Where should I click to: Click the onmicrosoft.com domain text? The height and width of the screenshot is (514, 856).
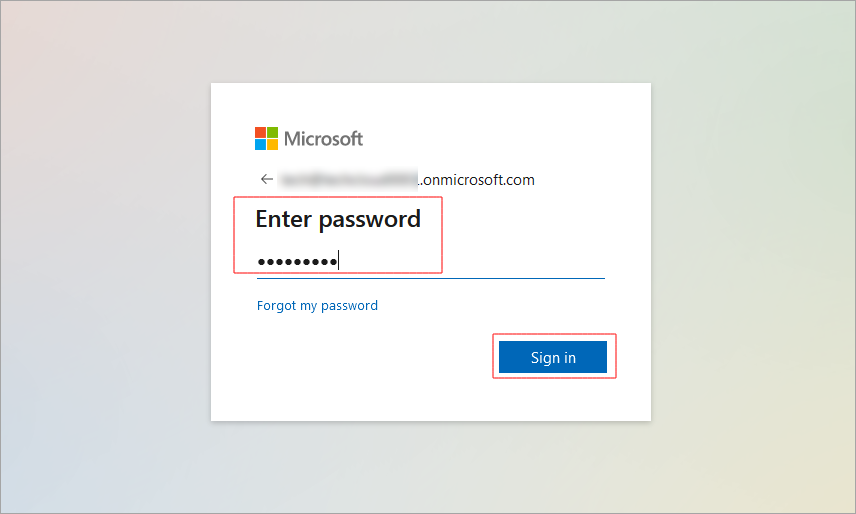tap(478, 180)
